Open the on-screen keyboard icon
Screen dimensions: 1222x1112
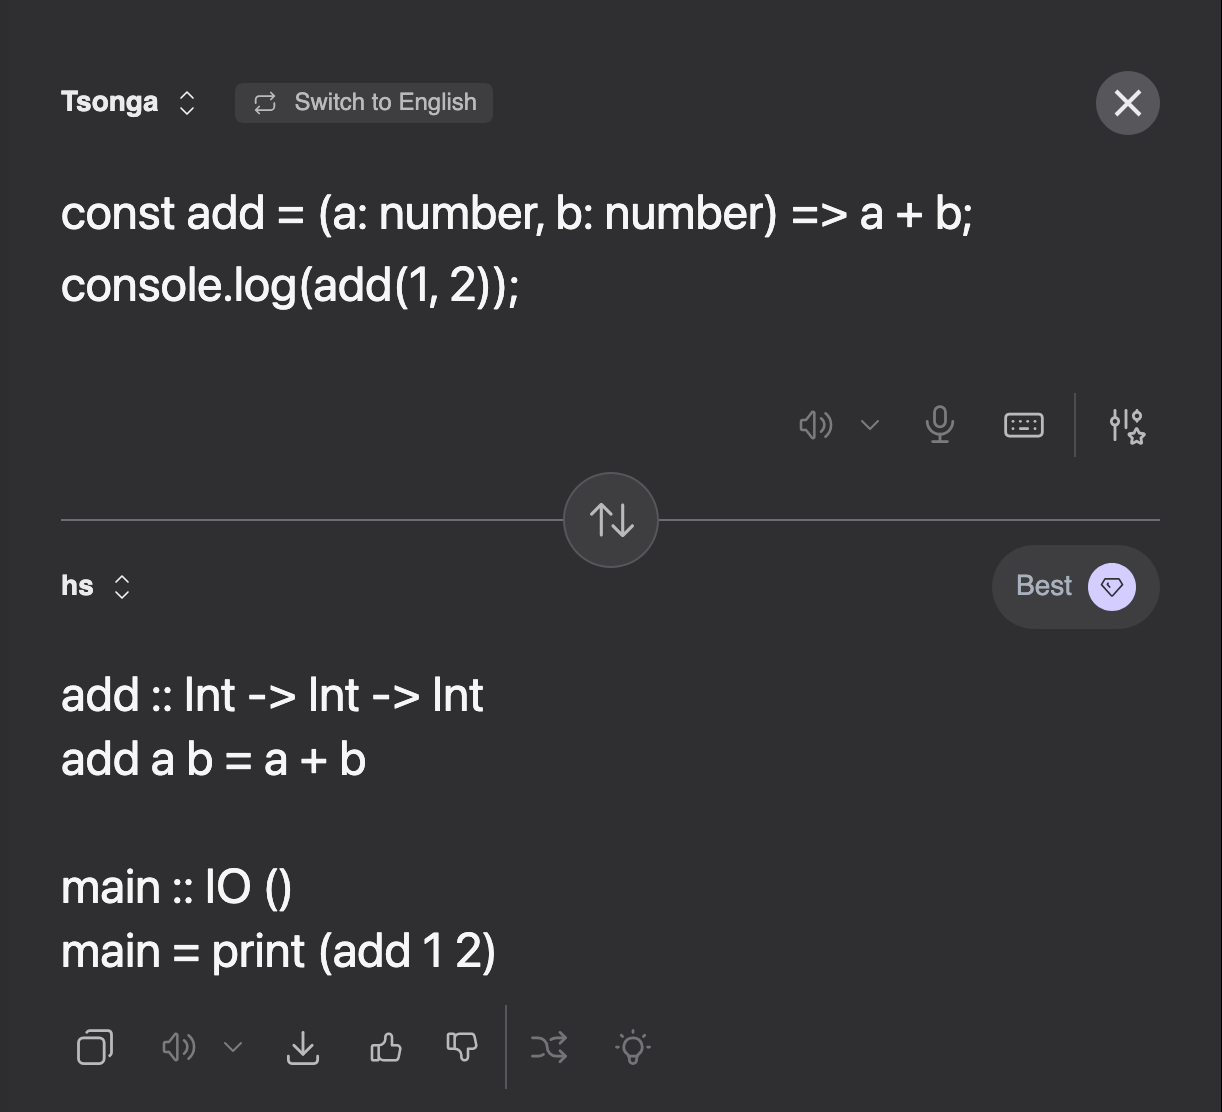pyautogui.click(x=1023, y=425)
